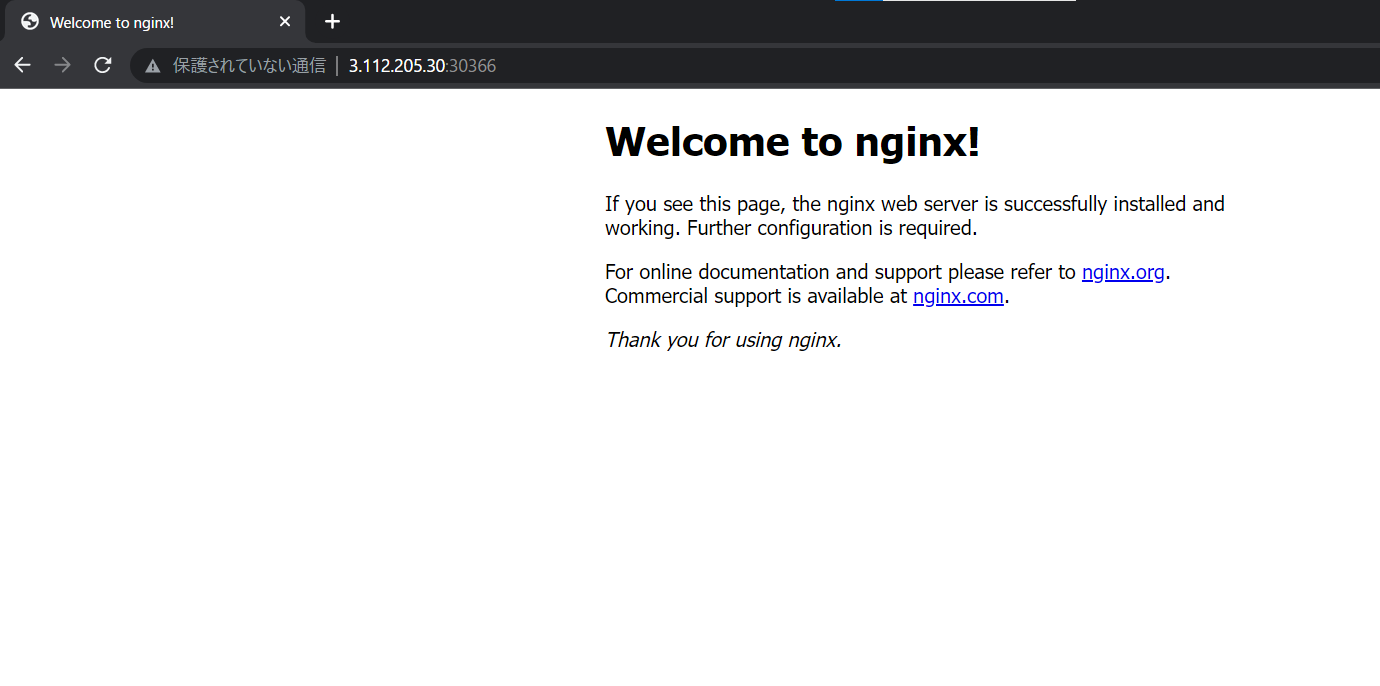This screenshot has height=686, width=1380.
Task: Close the Welcome to nginx! tab
Action: coord(285,22)
